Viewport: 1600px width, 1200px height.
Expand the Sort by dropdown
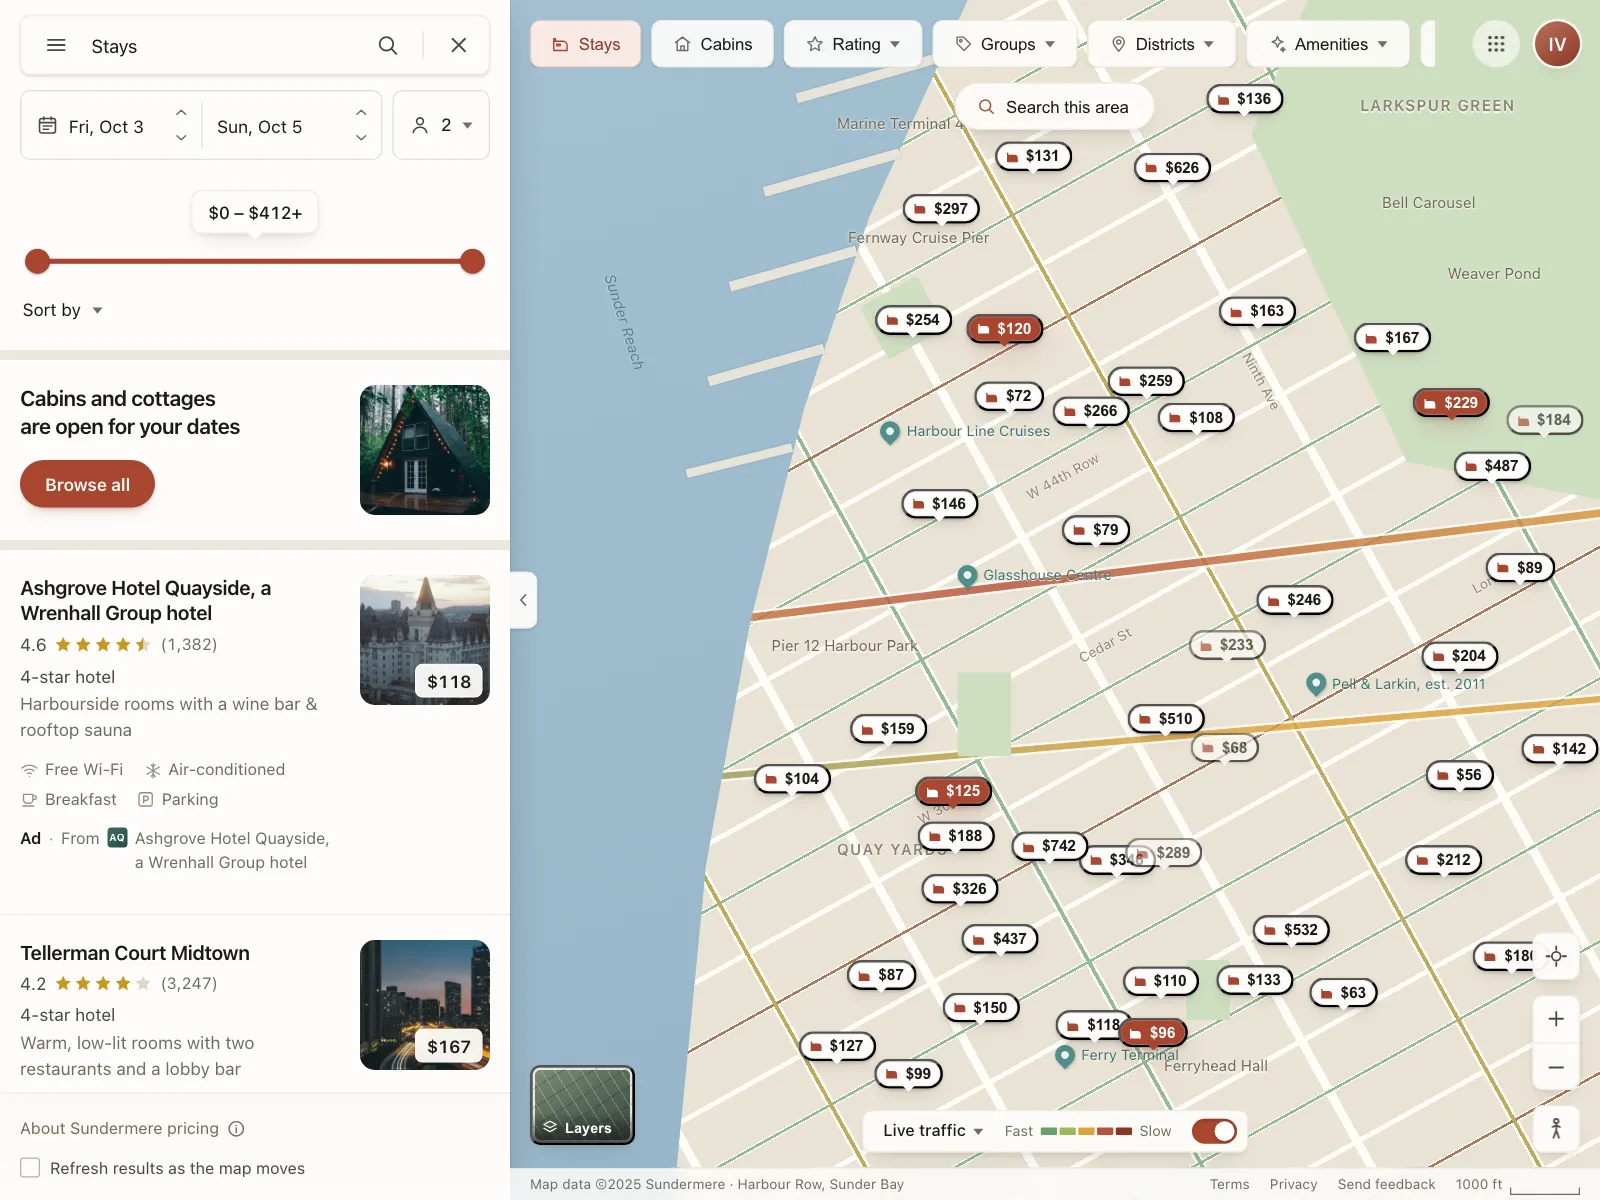[63, 310]
